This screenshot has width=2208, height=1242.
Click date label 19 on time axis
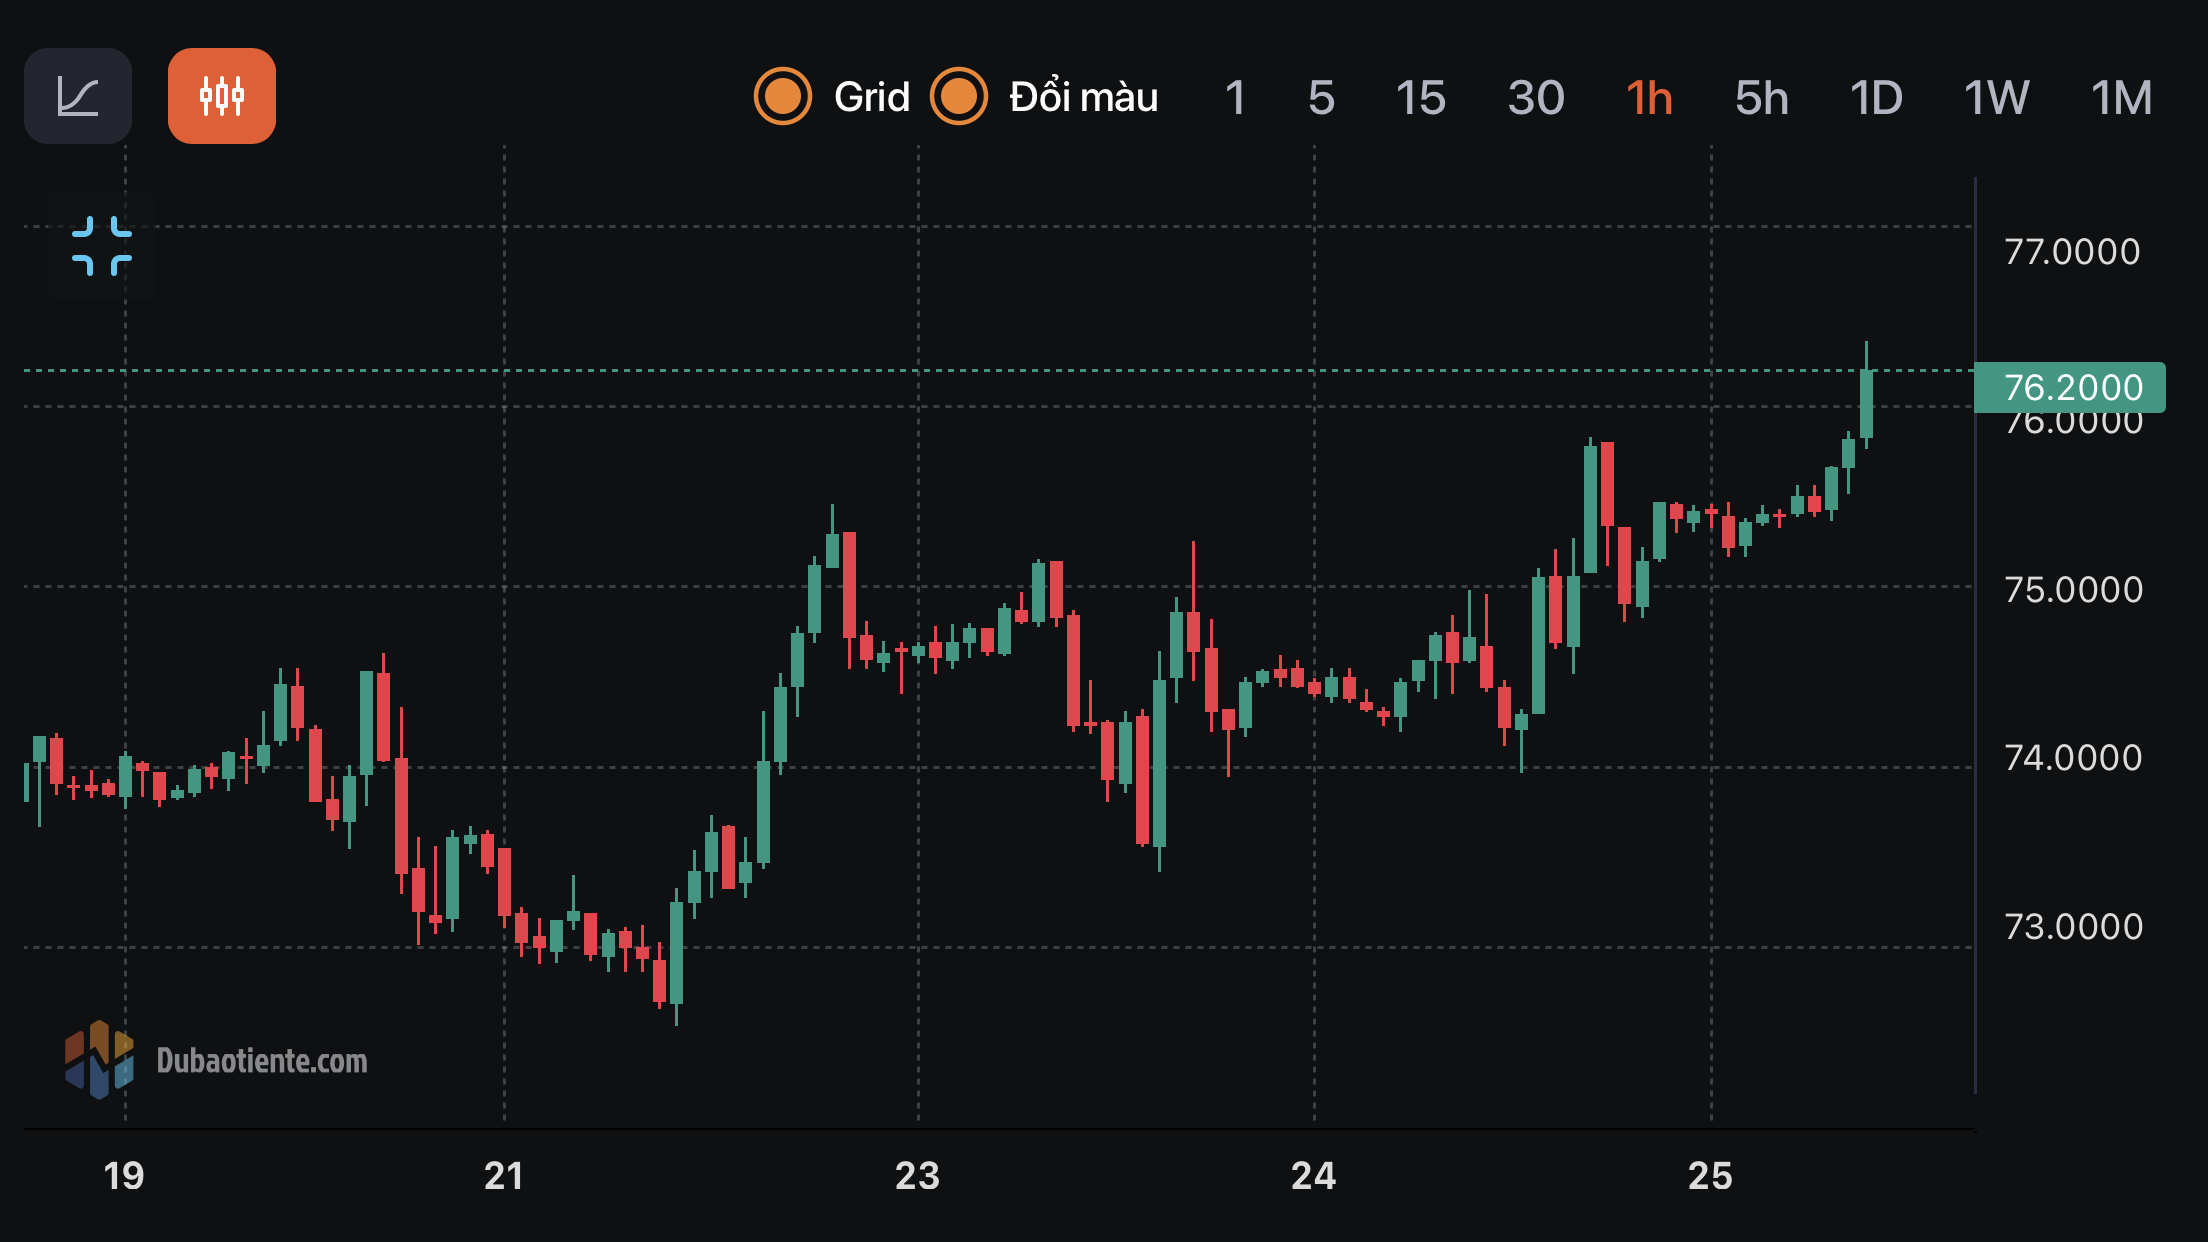tap(124, 1176)
